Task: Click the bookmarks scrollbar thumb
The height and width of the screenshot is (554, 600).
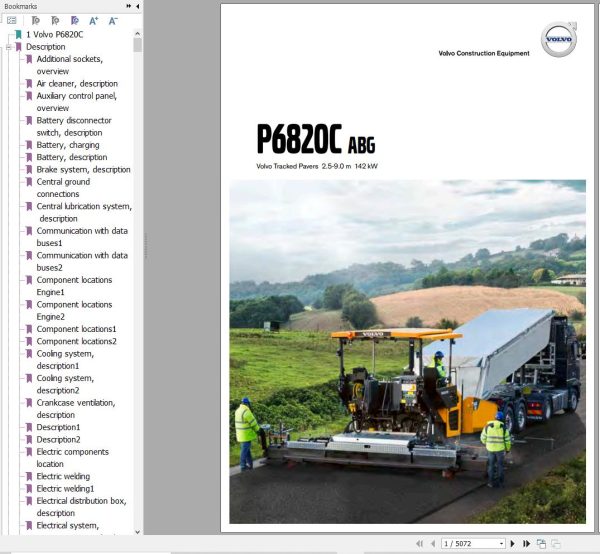Action: click(137, 46)
